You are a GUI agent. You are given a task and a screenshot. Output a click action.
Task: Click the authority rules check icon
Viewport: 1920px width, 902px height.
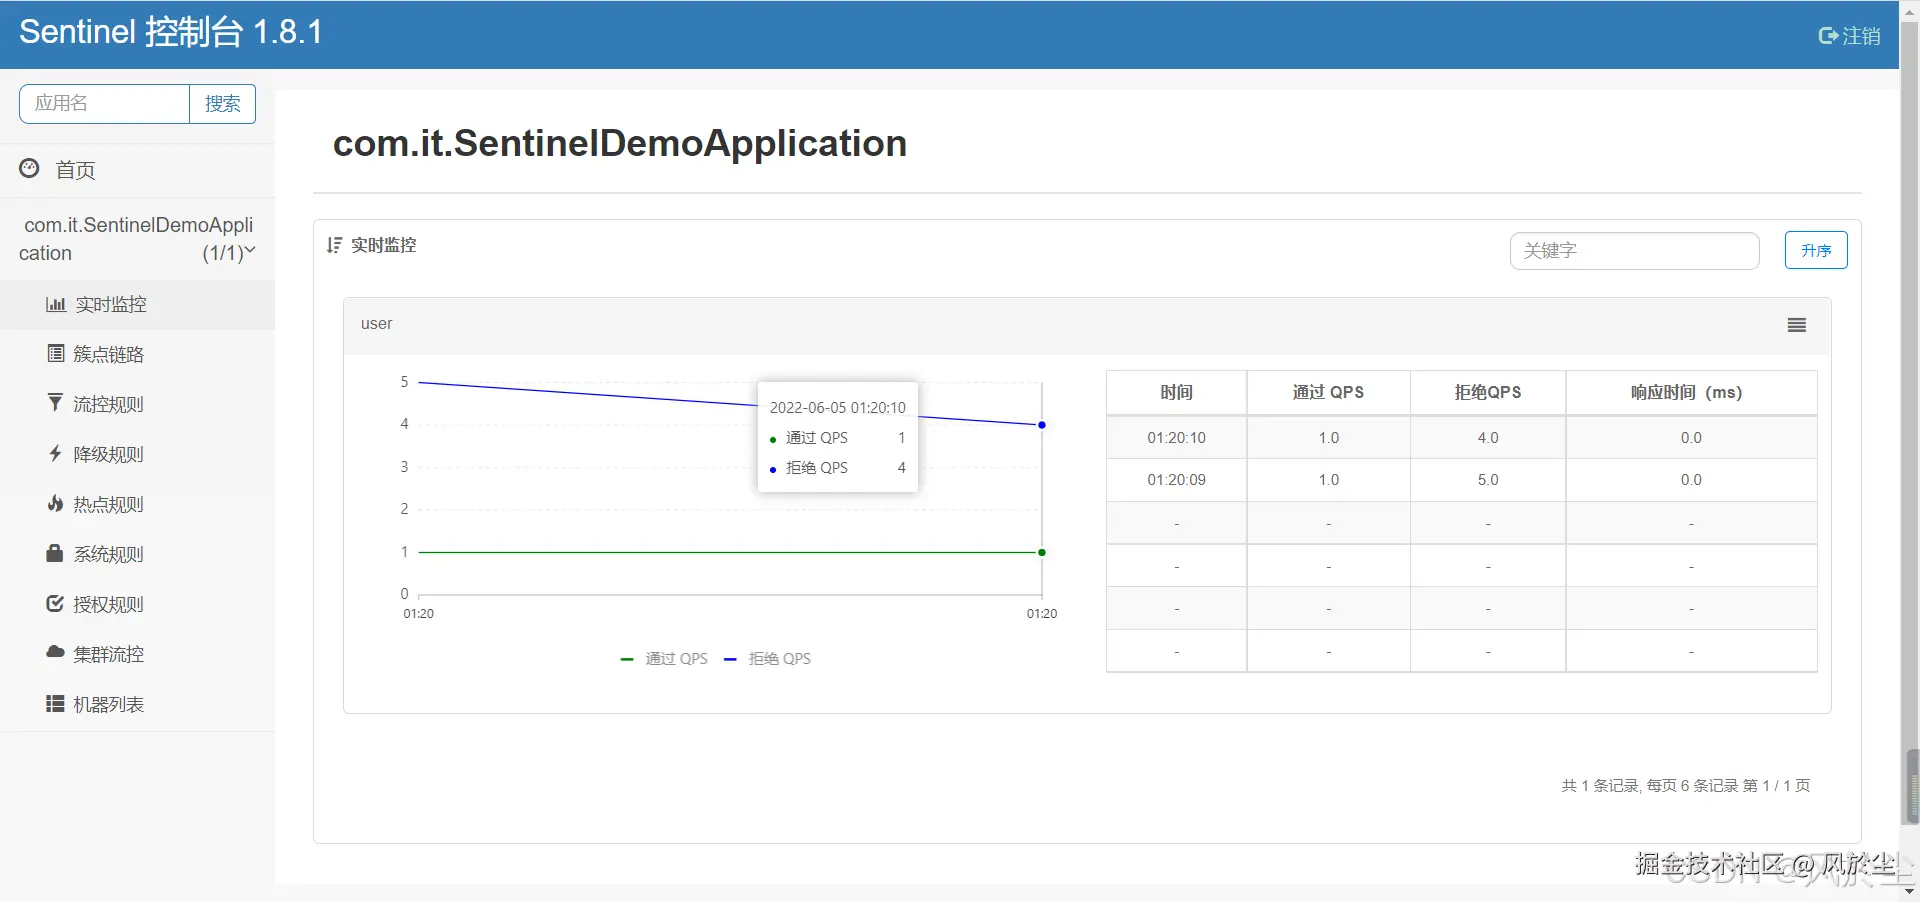pos(55,603)
